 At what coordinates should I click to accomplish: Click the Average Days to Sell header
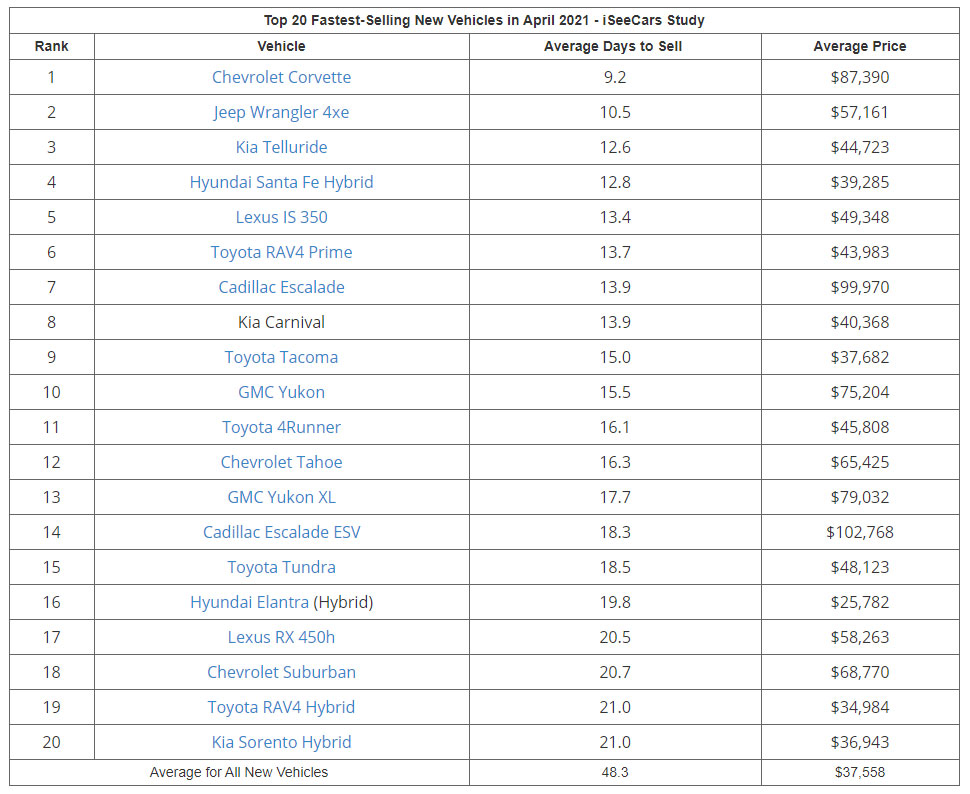click(x=614, y=46)
